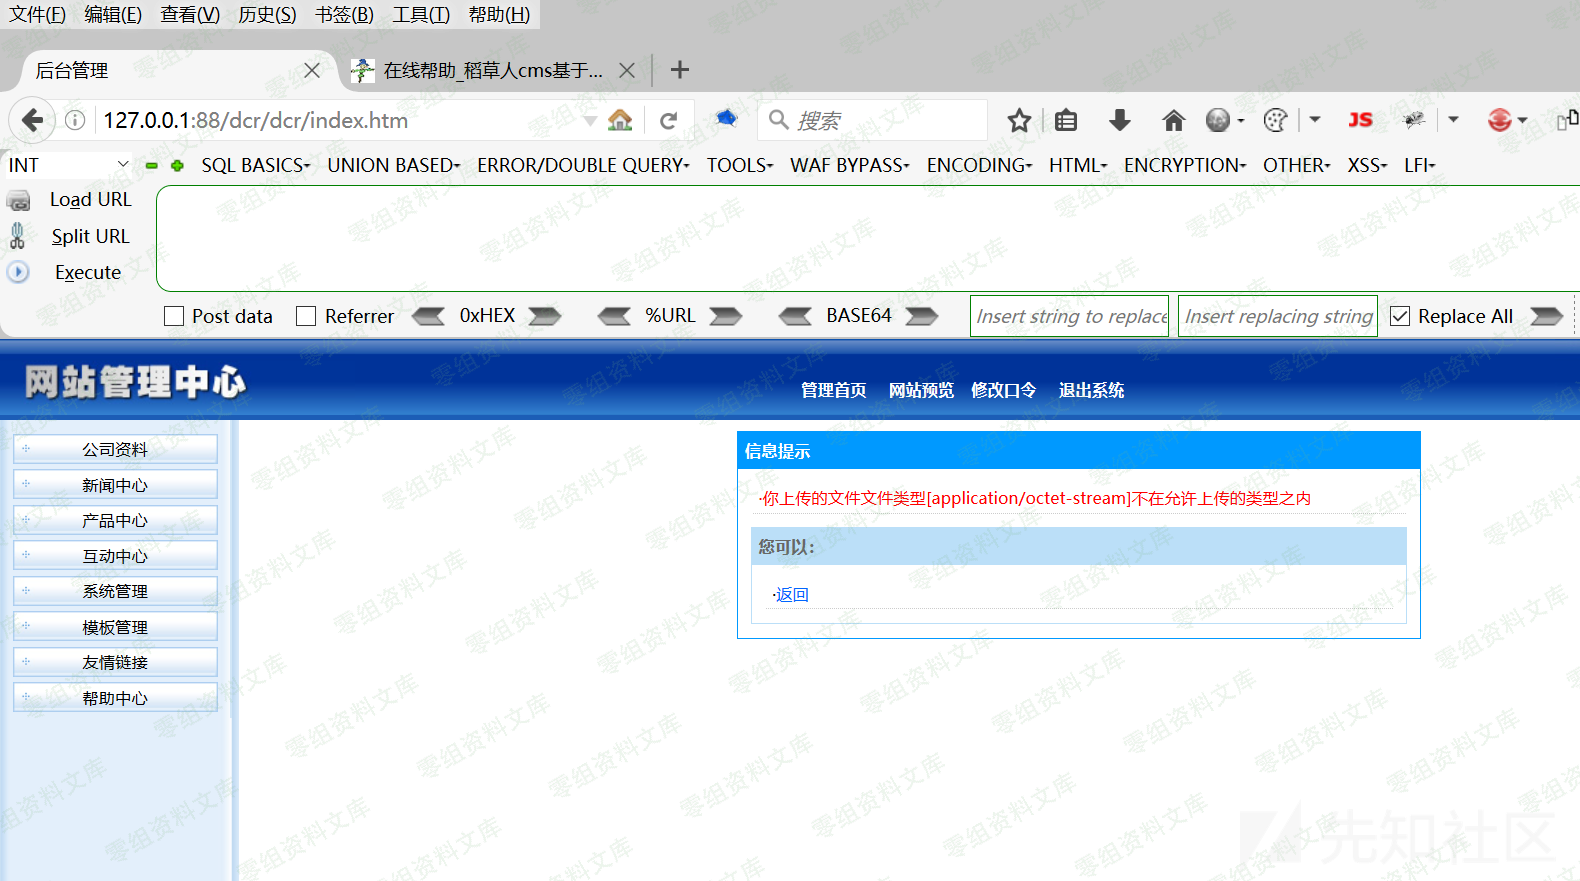This screenshot has width=1580, height=881.
Task: Open the WAF BYPASS dropdown
Action: click(849, 165)
